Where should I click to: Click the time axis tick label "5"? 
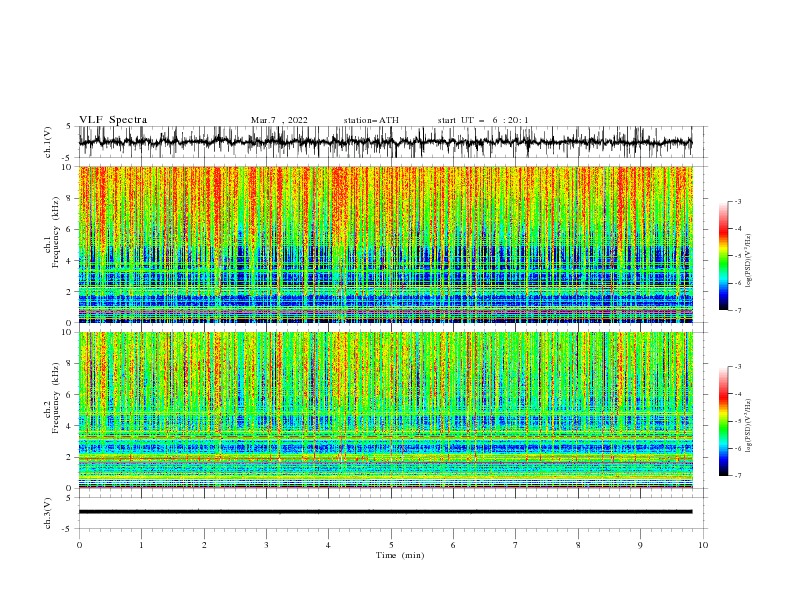click(391, 545)
